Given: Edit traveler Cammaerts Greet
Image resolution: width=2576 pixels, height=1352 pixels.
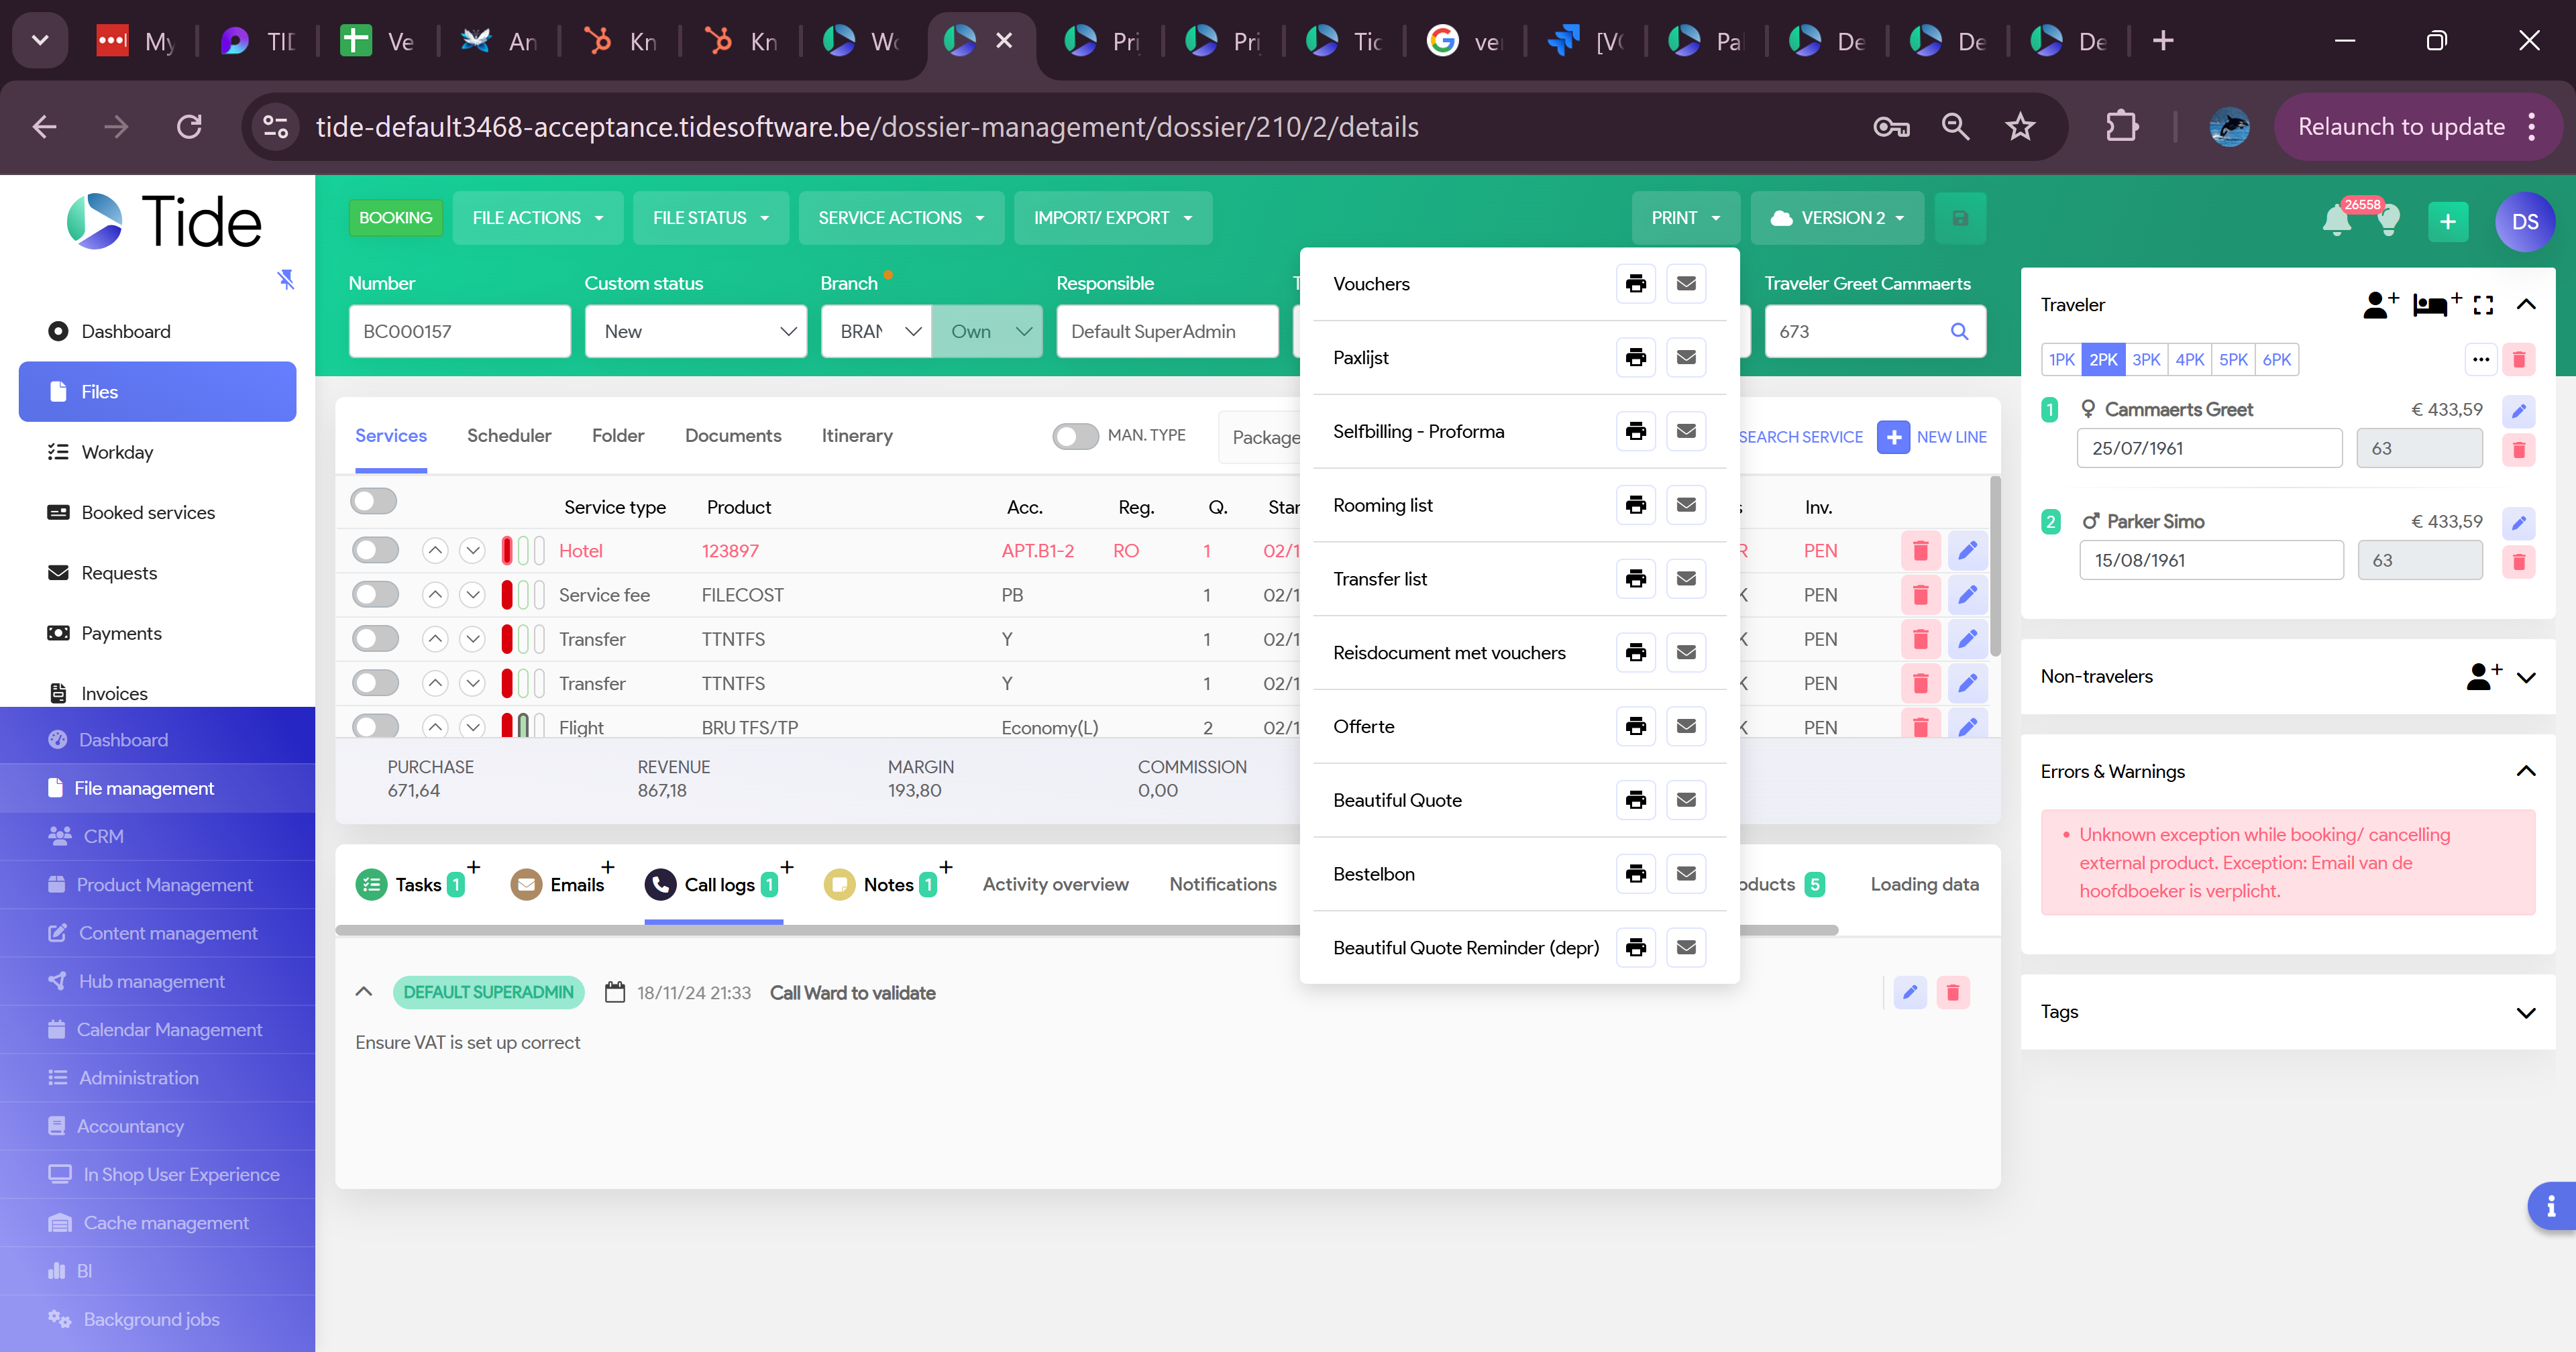Looking at the screenshot, I should [x=2518, y=411].
